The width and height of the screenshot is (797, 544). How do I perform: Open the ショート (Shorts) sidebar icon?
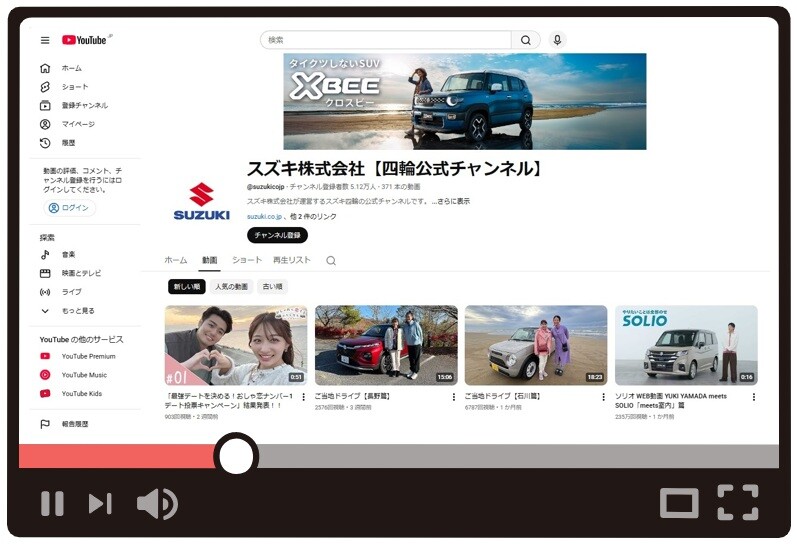45,87
